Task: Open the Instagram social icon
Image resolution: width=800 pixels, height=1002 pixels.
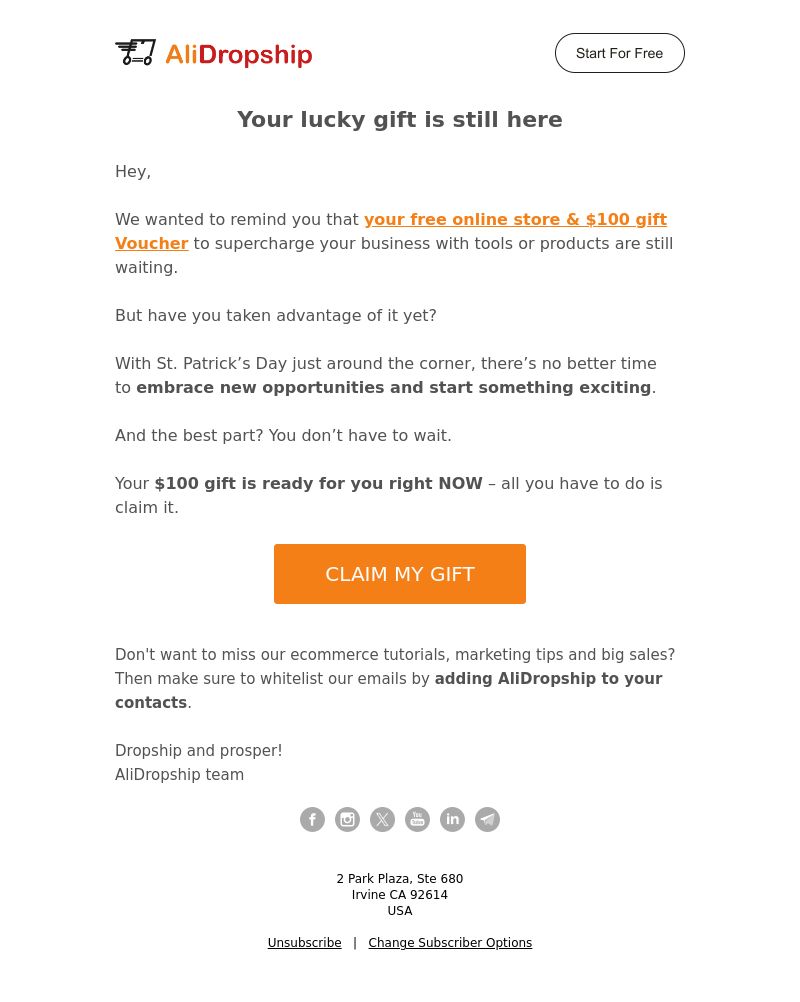Action: [348, 819]
